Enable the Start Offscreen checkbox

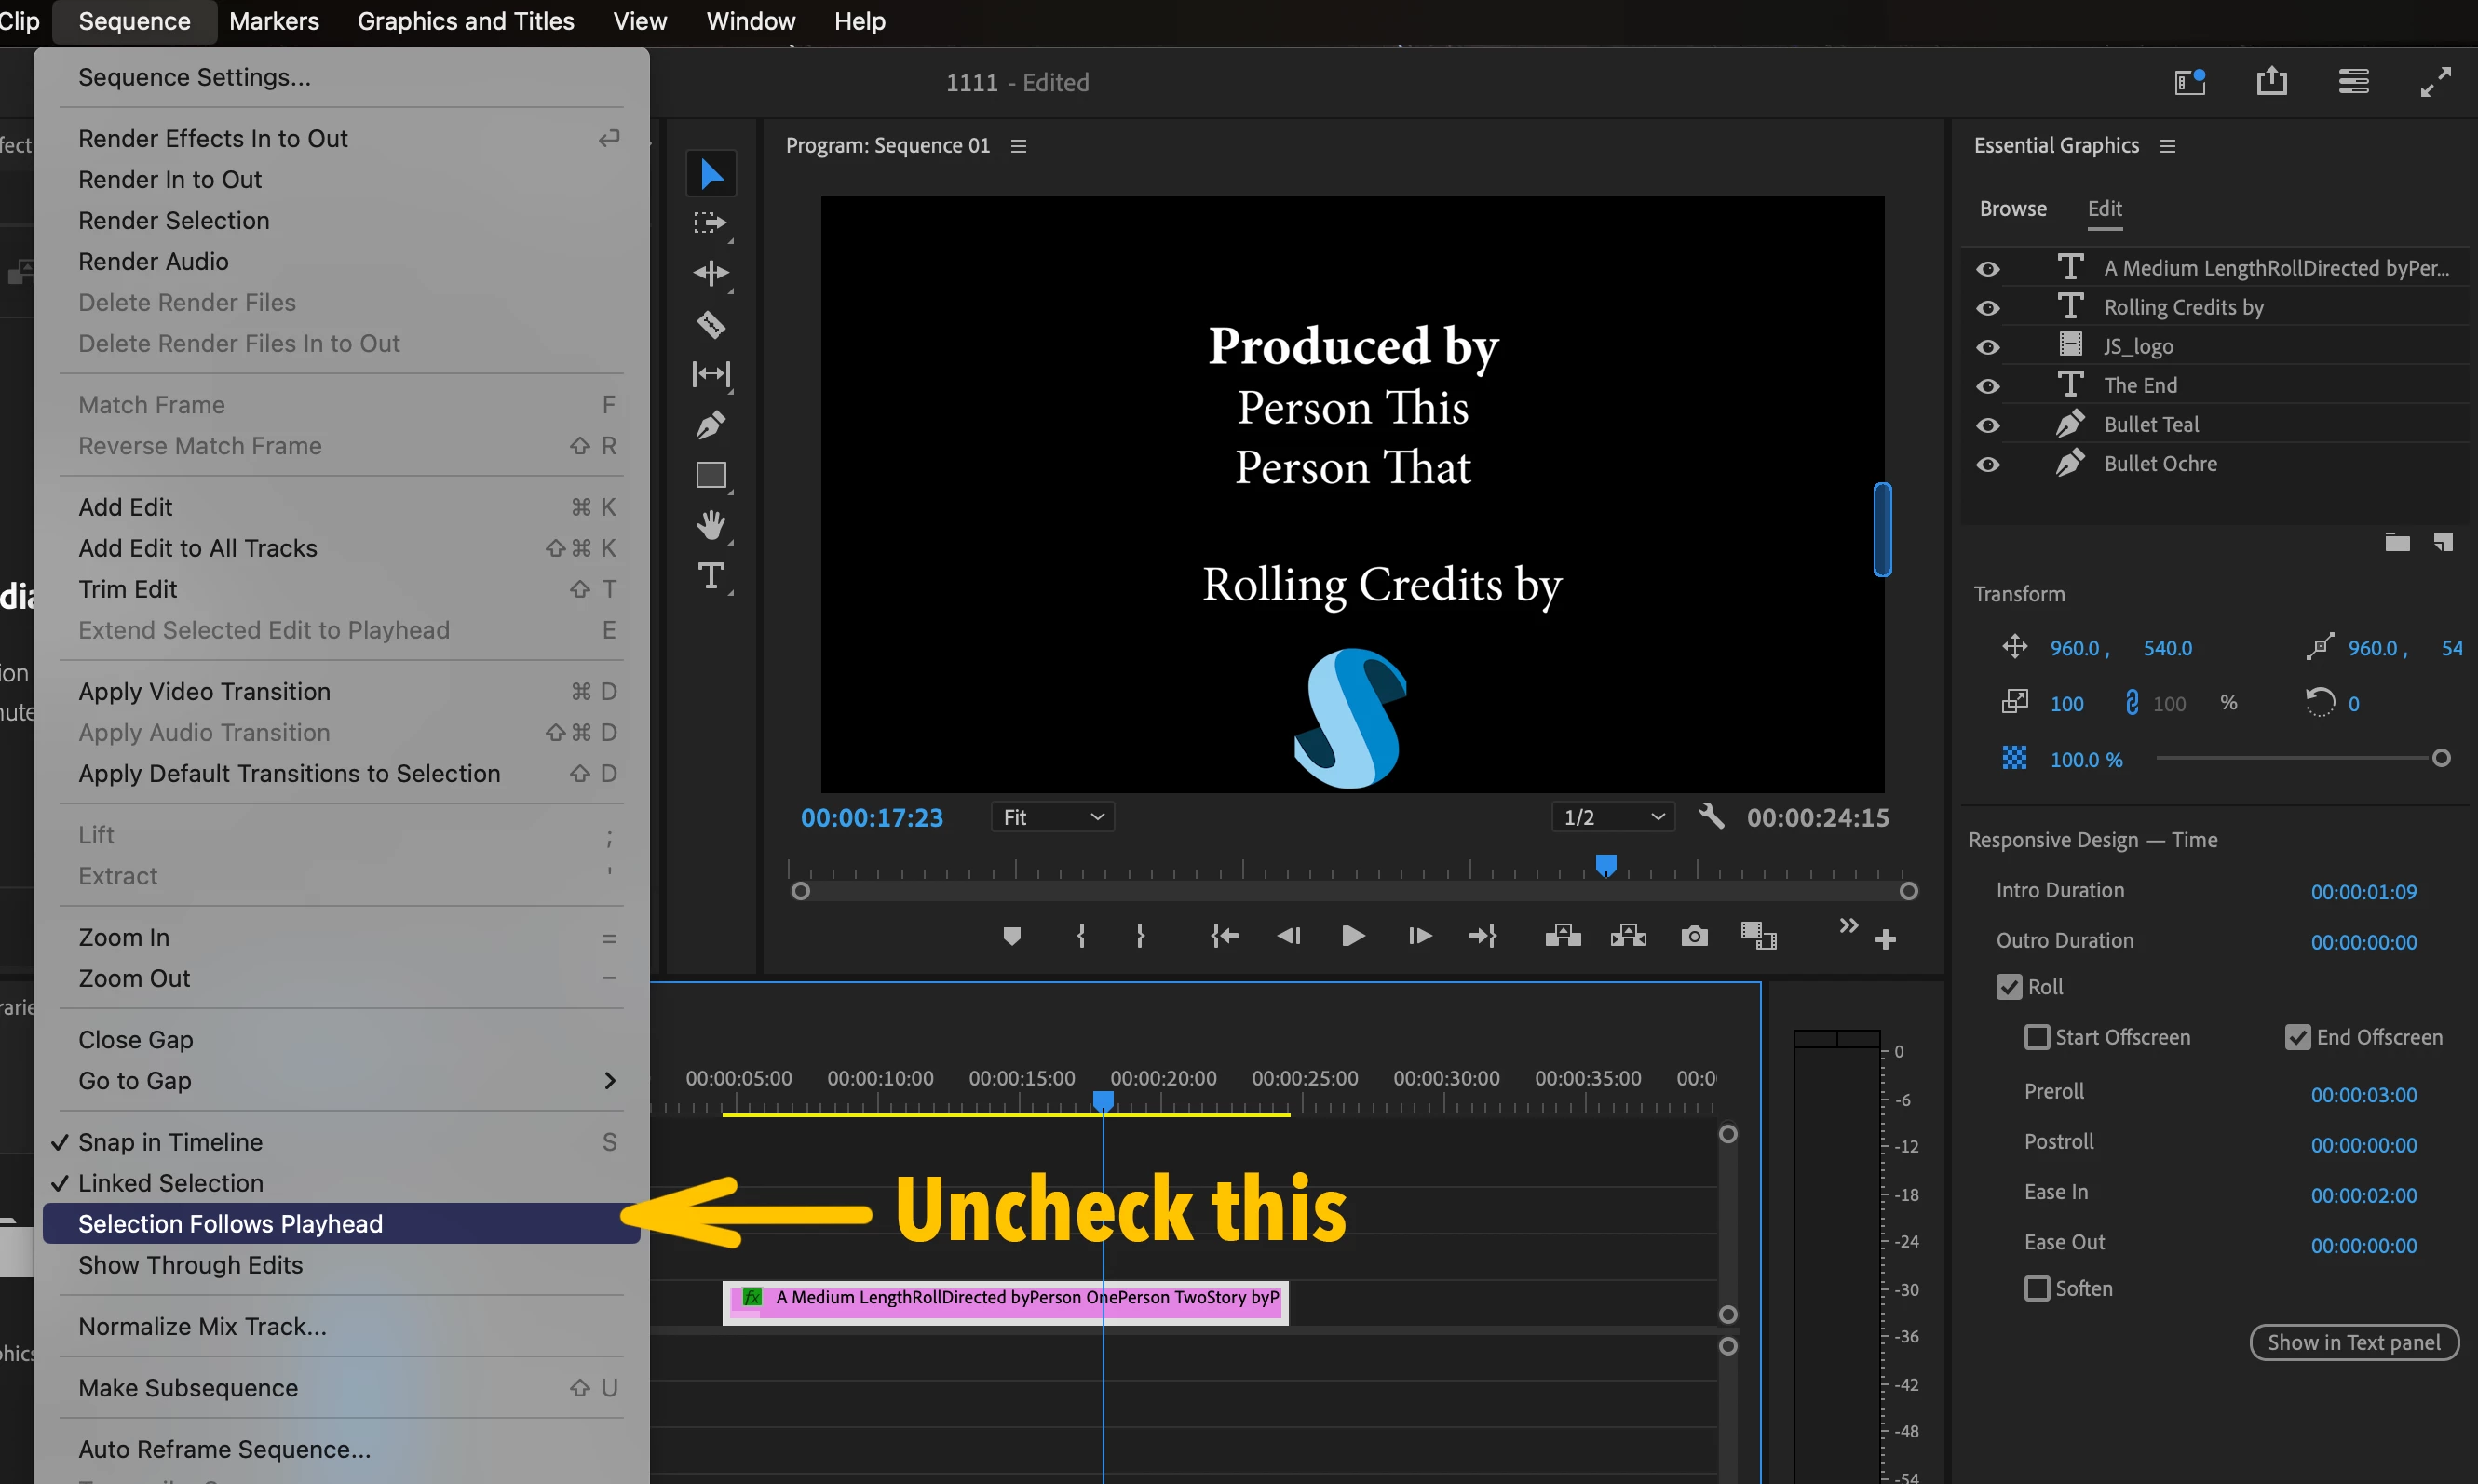pos(2036,1037)
